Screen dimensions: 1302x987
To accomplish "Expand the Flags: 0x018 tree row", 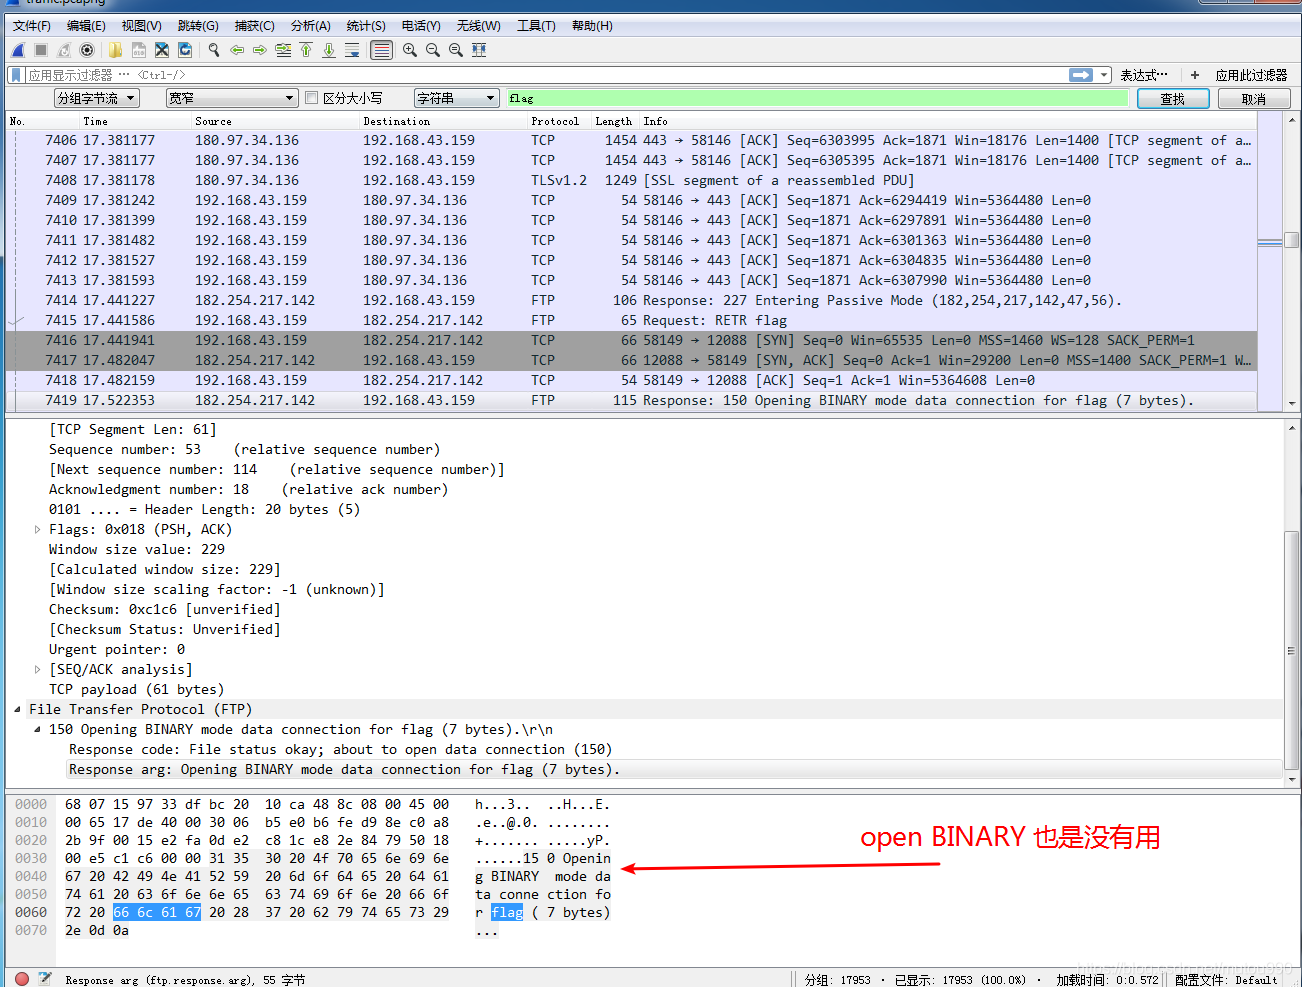I will (37, 530).
